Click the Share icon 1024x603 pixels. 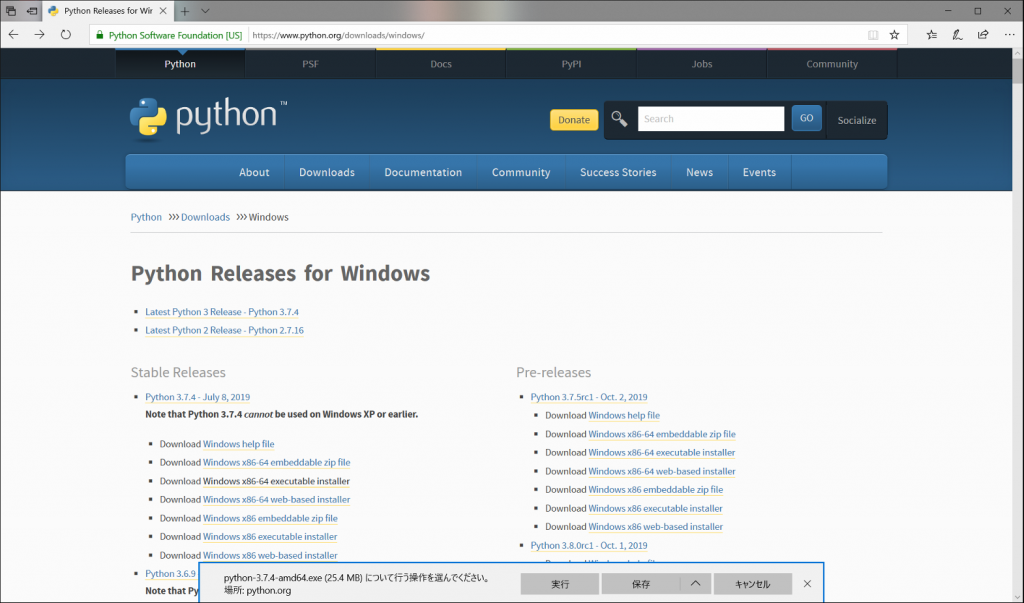click(981, 33)
